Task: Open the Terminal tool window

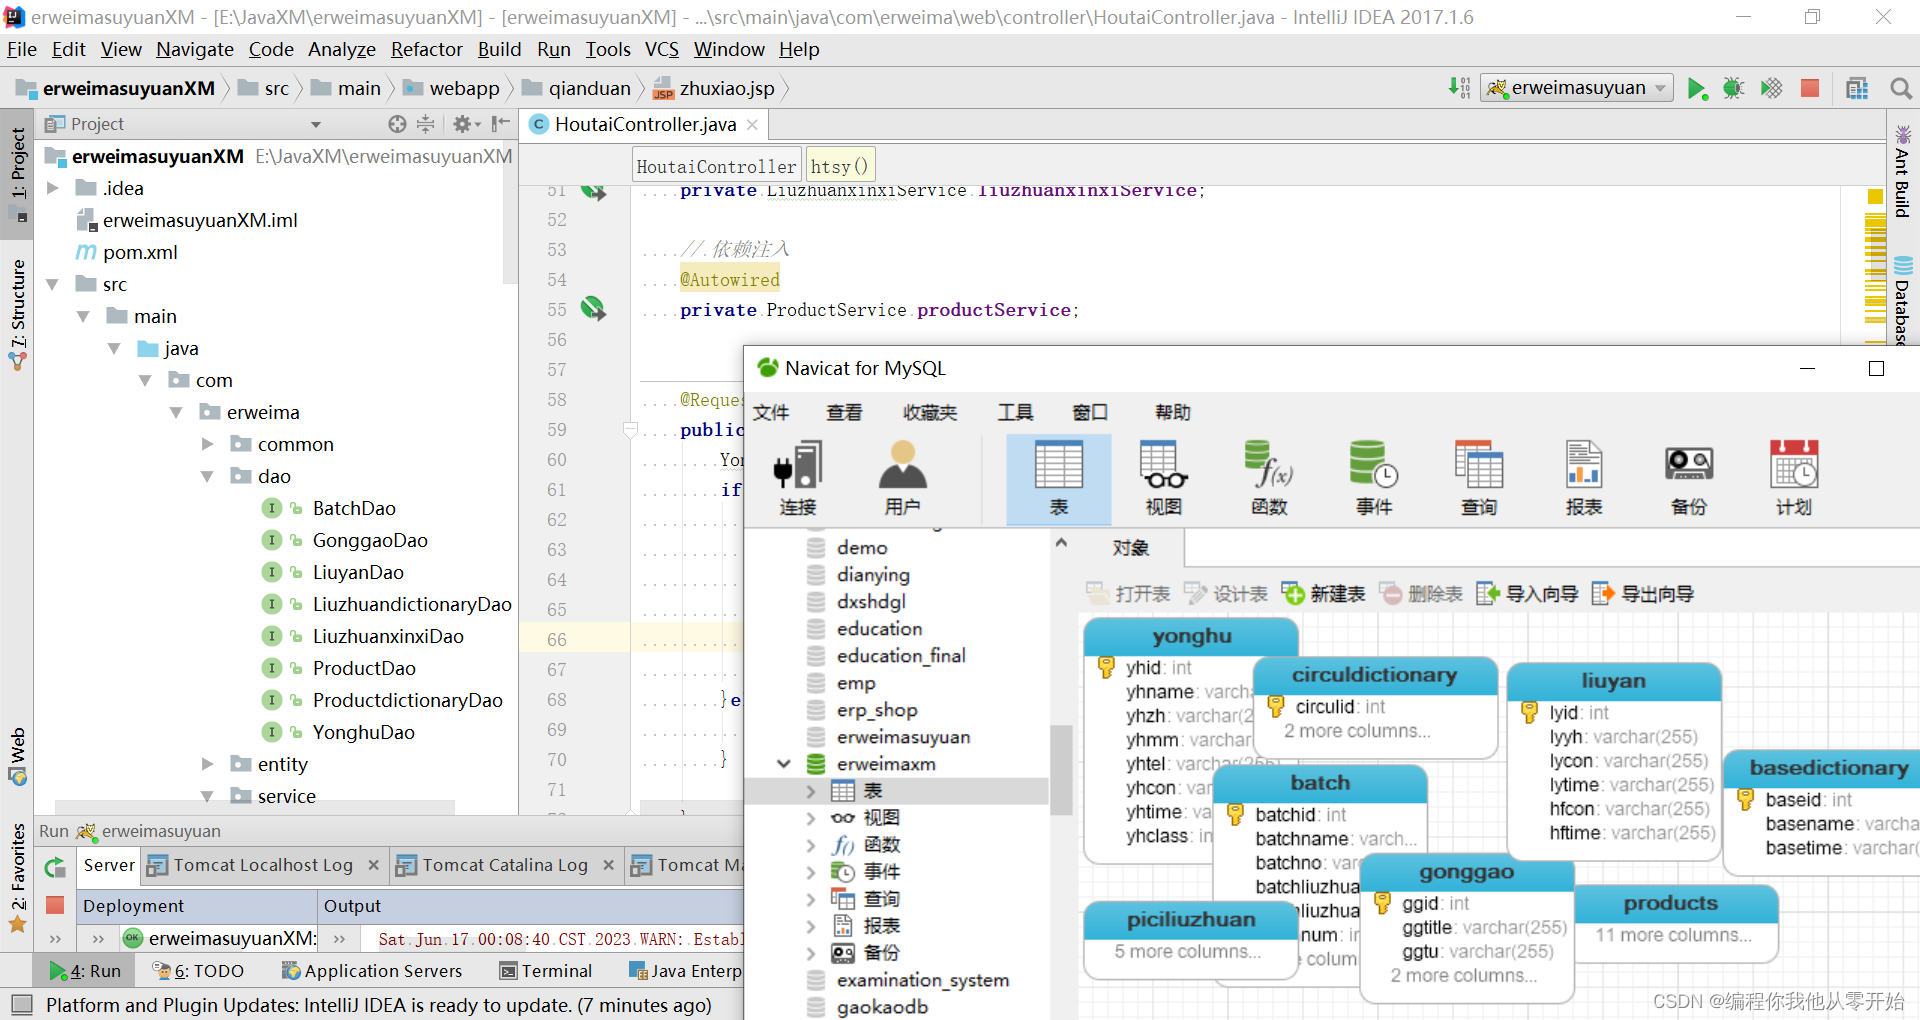Action: 546,971
